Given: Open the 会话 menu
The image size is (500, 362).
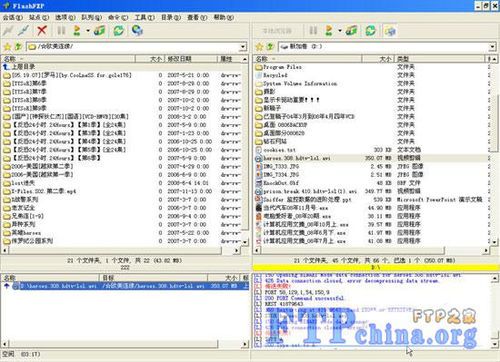Looking at the screenshot, I should pyautogui.click(x=13, y=17).
